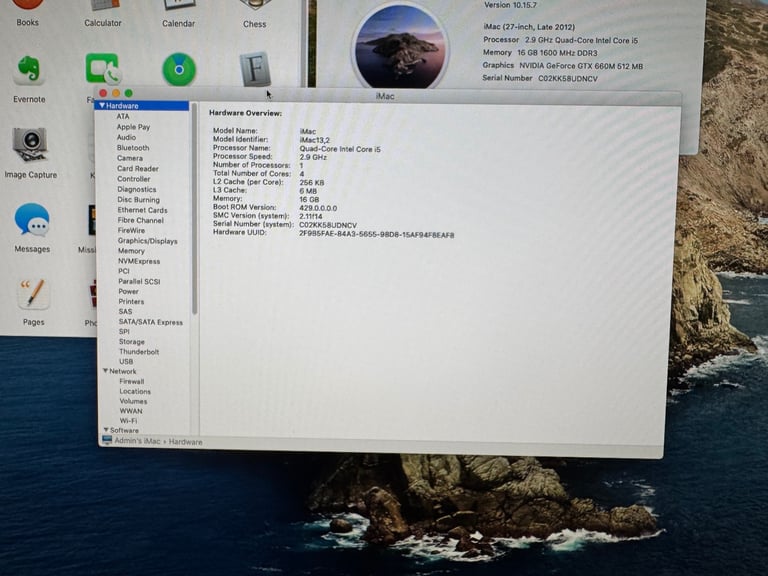This screenshot has height=576, width=768.
Task: Click Admin's iMac in path bar
Action: point(137,441)
